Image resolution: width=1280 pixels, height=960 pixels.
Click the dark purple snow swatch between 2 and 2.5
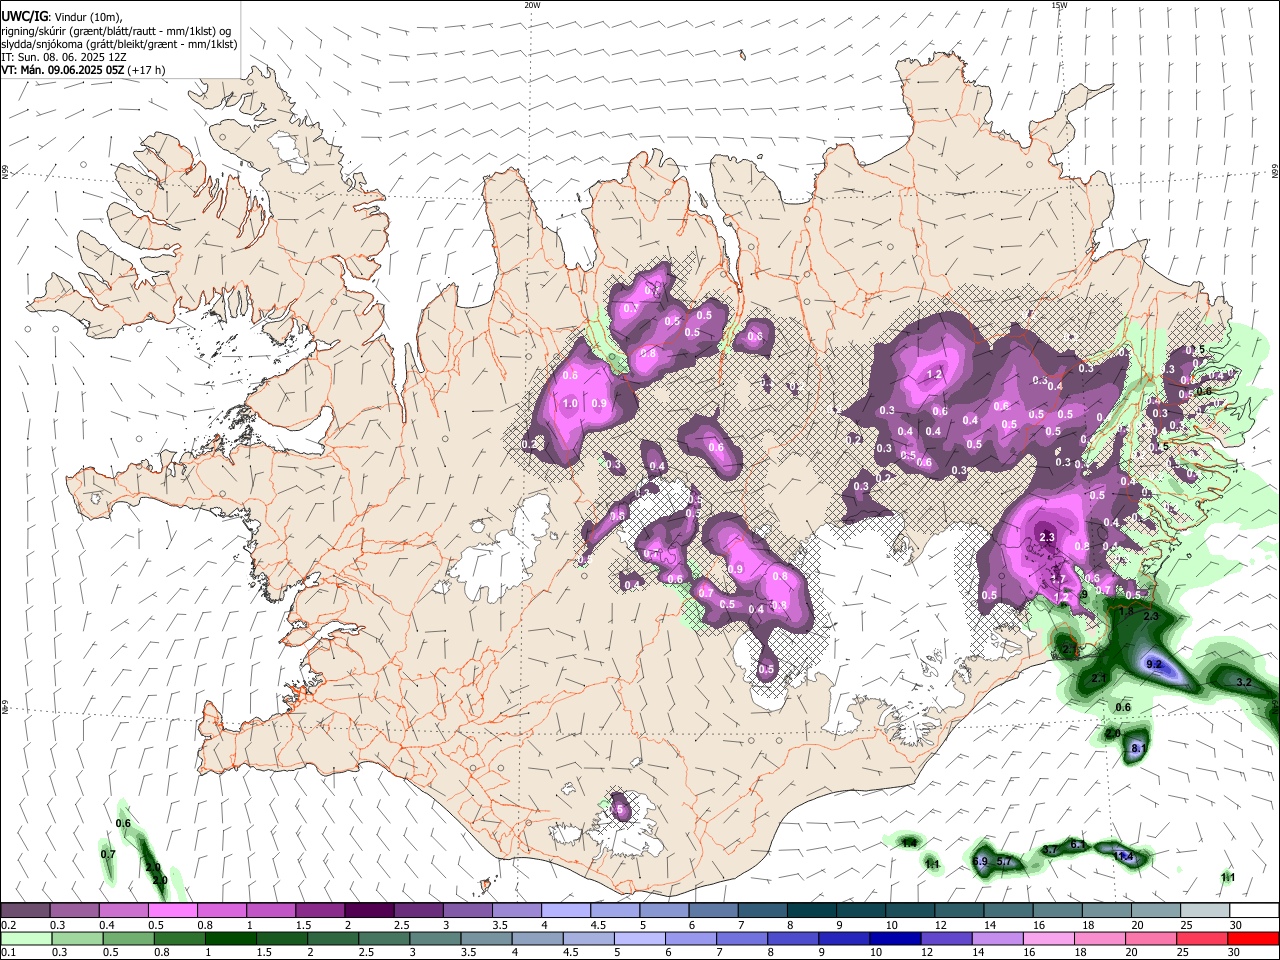[369, 910]
